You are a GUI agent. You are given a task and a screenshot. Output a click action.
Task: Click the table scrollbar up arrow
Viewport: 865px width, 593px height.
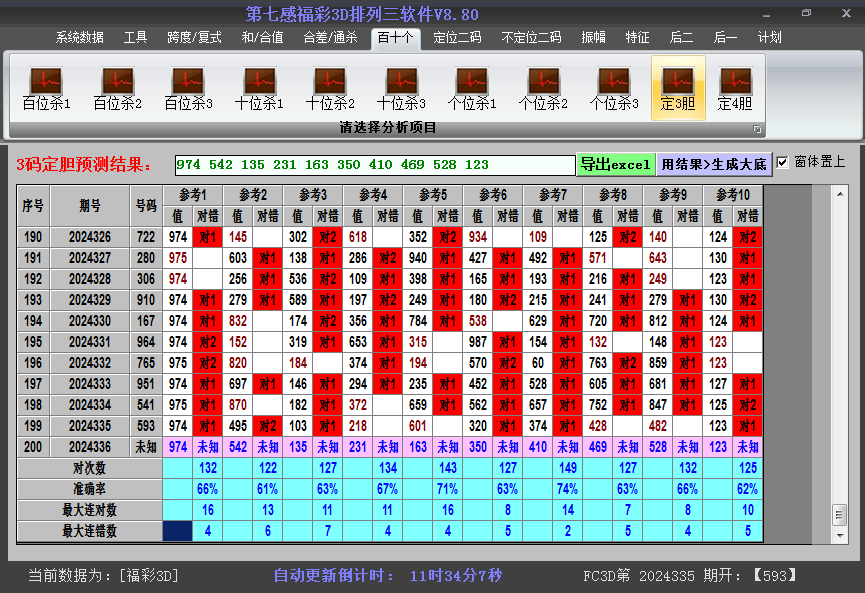(x=840, y=194)
